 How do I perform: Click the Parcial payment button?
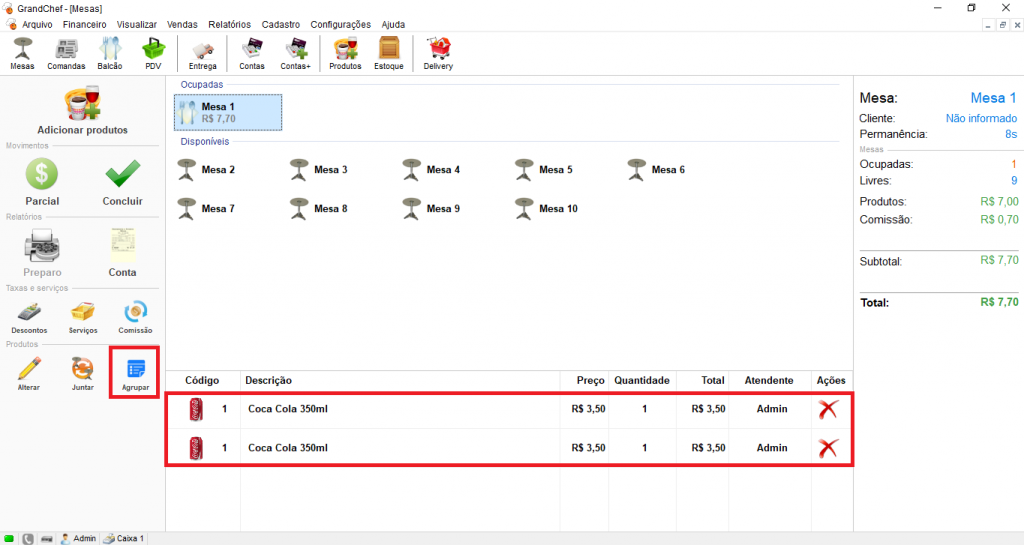point(42,182)
